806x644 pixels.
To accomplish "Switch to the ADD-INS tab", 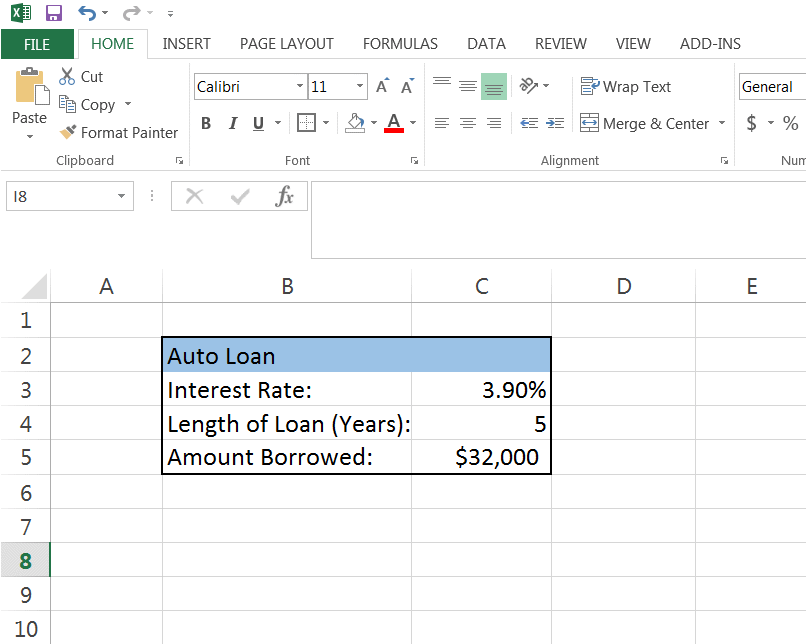I will [x=710, y=44].
